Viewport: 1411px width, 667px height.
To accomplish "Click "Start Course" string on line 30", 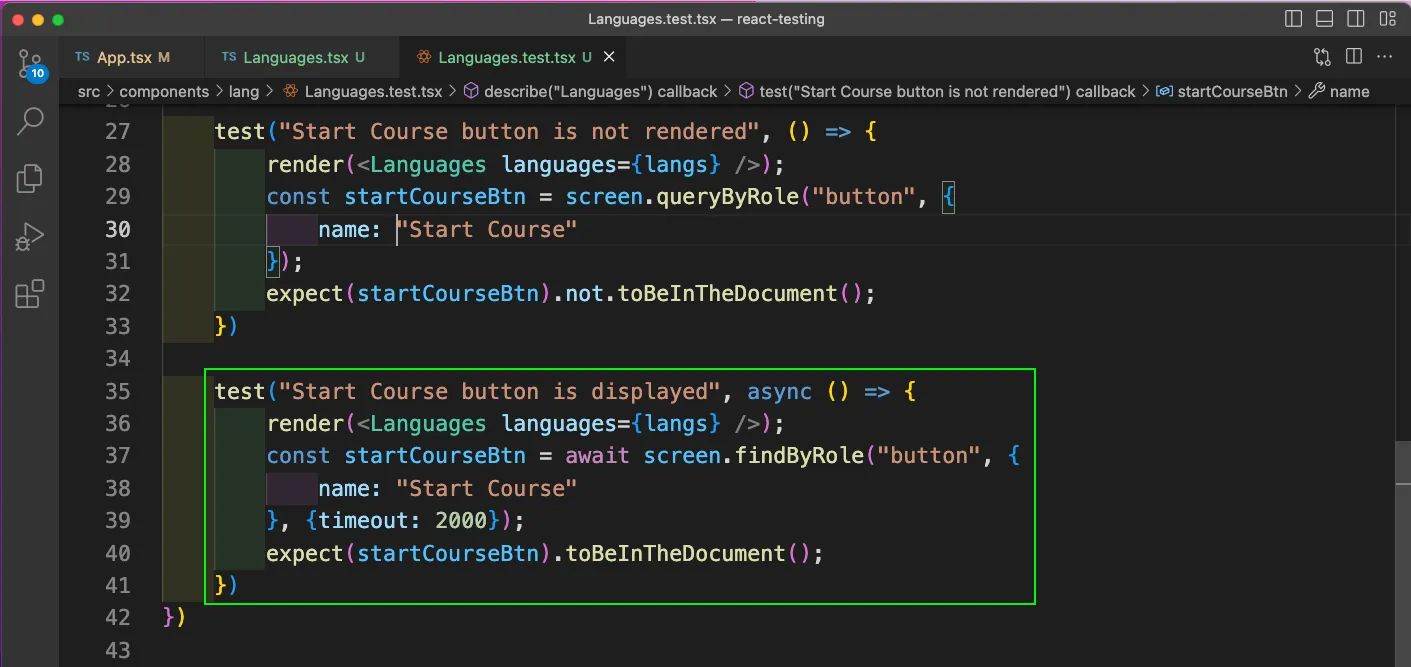I will [487, 229].
